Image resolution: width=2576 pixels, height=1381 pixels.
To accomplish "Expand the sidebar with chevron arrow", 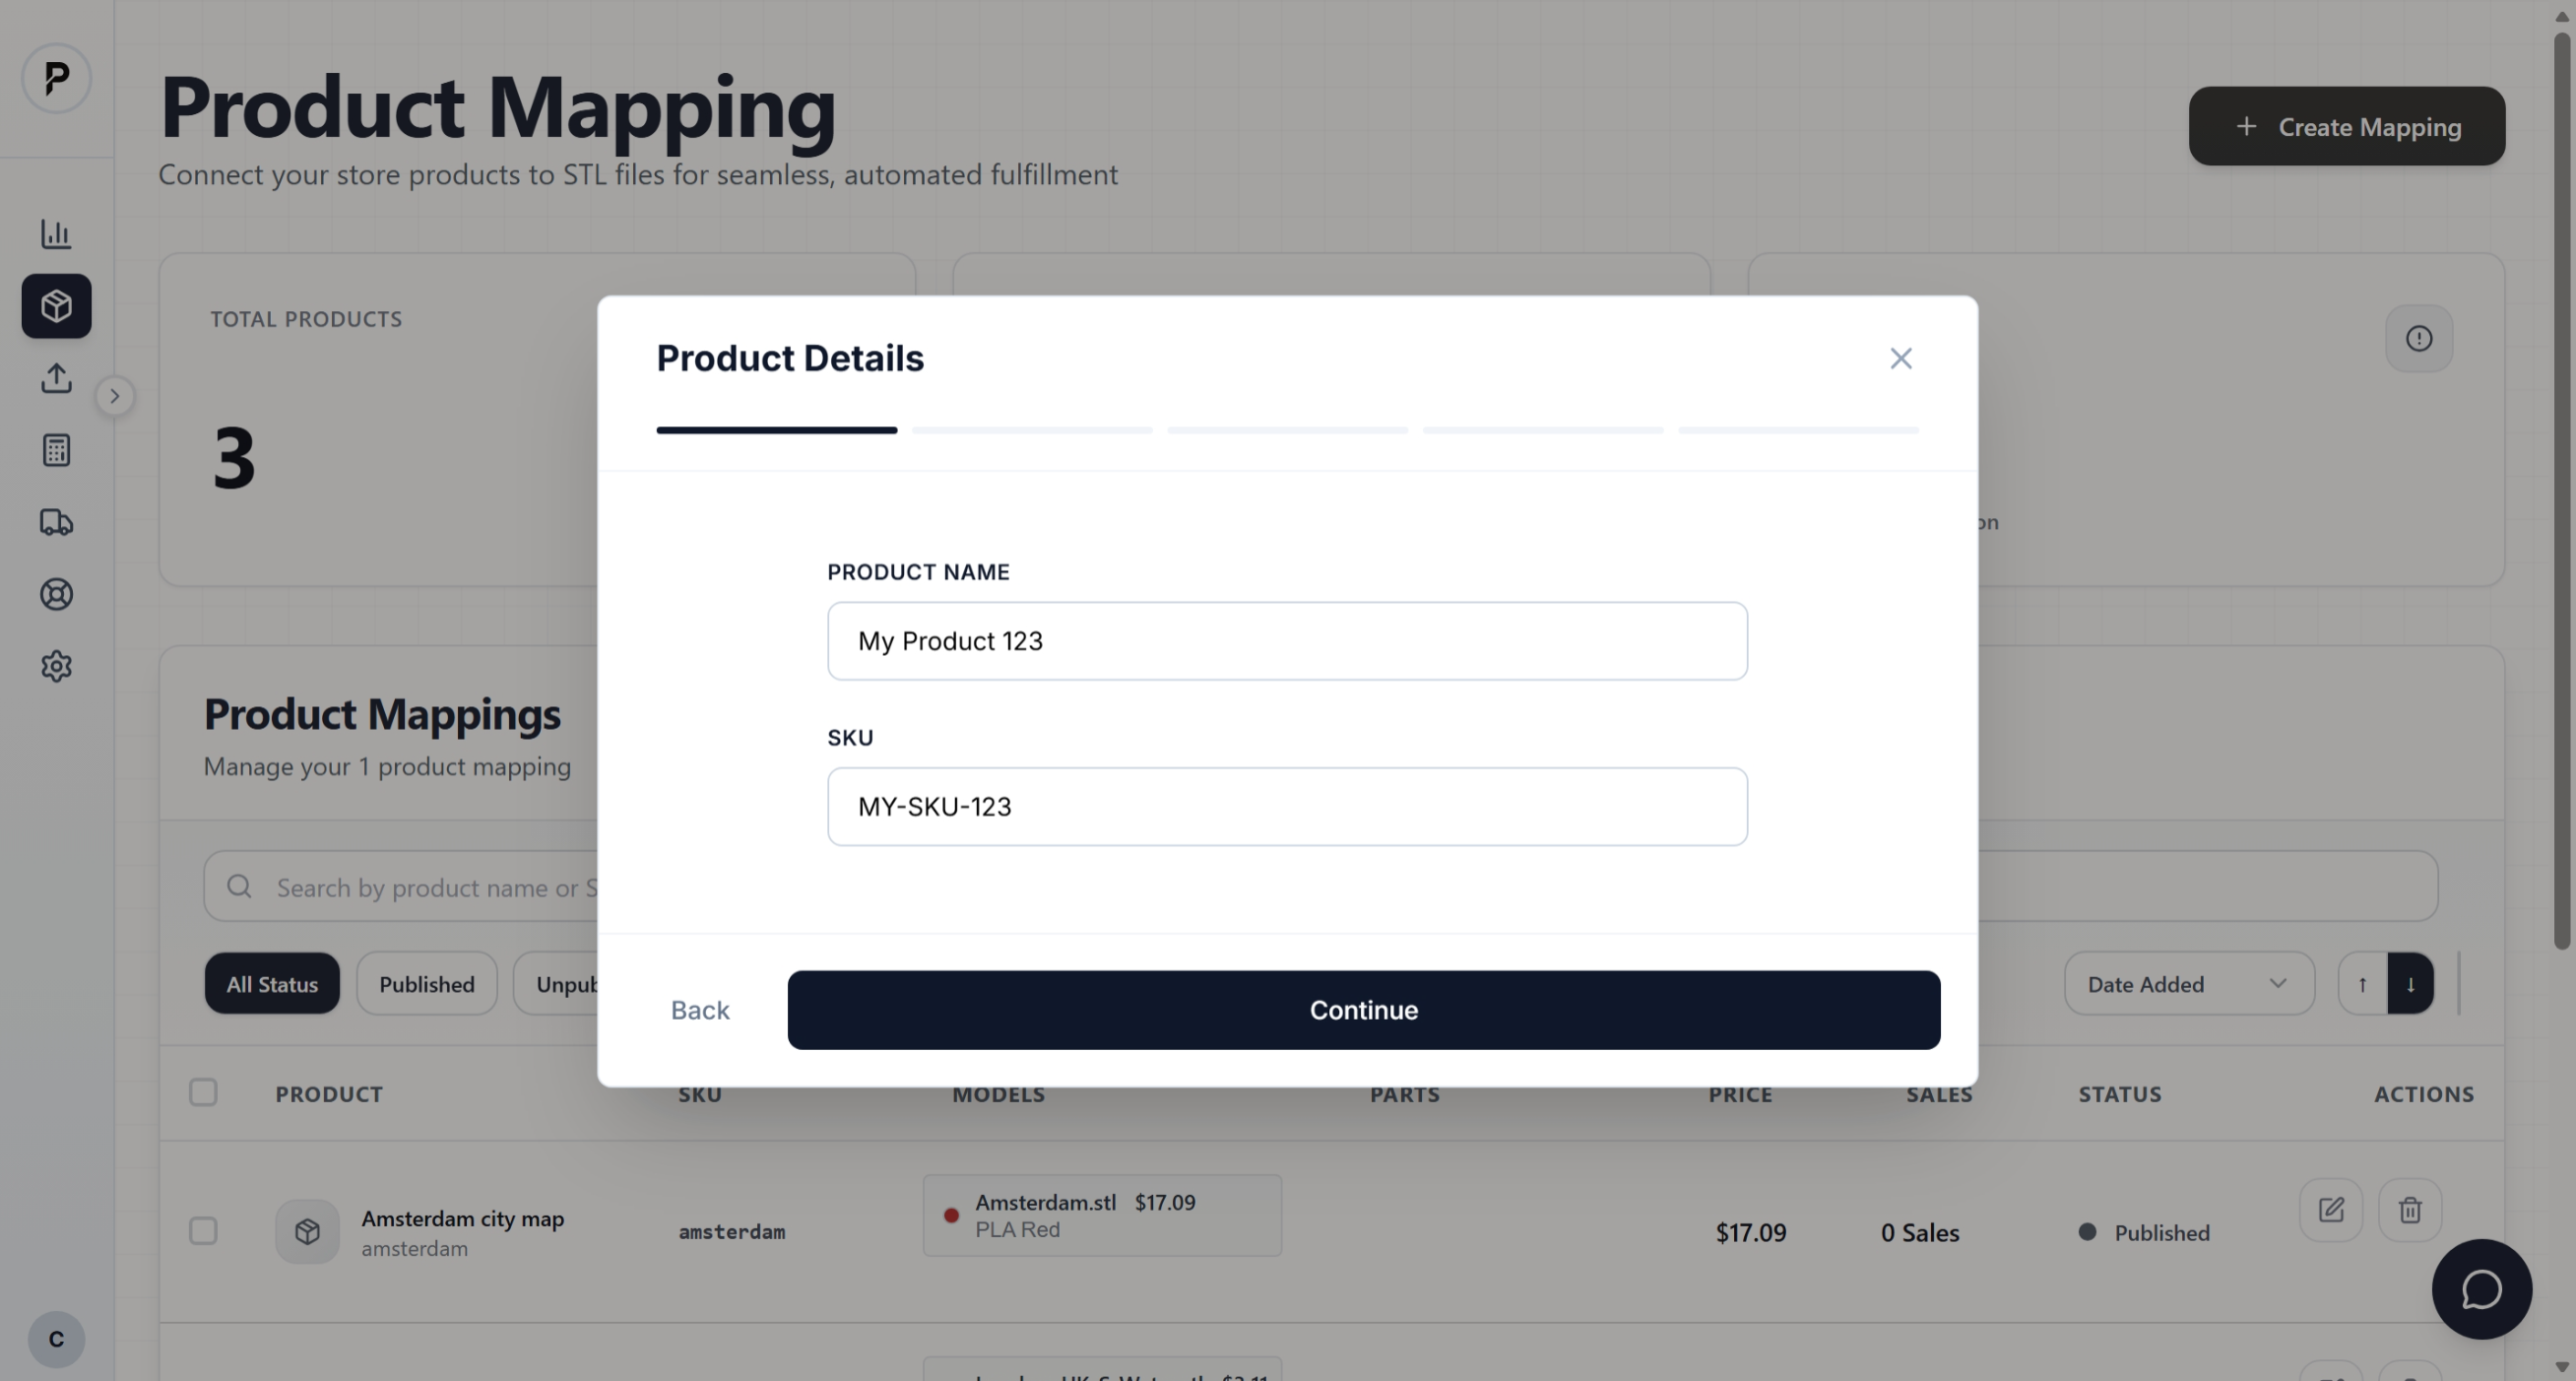I will click(115, 396).
